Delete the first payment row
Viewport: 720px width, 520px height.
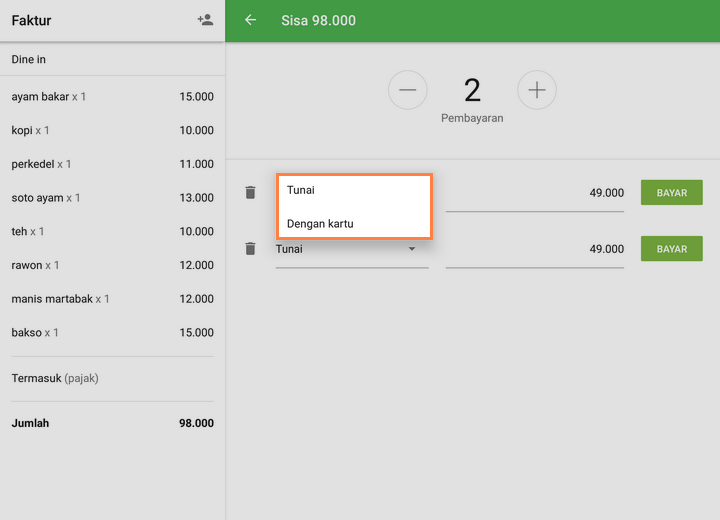pos(250,193)
